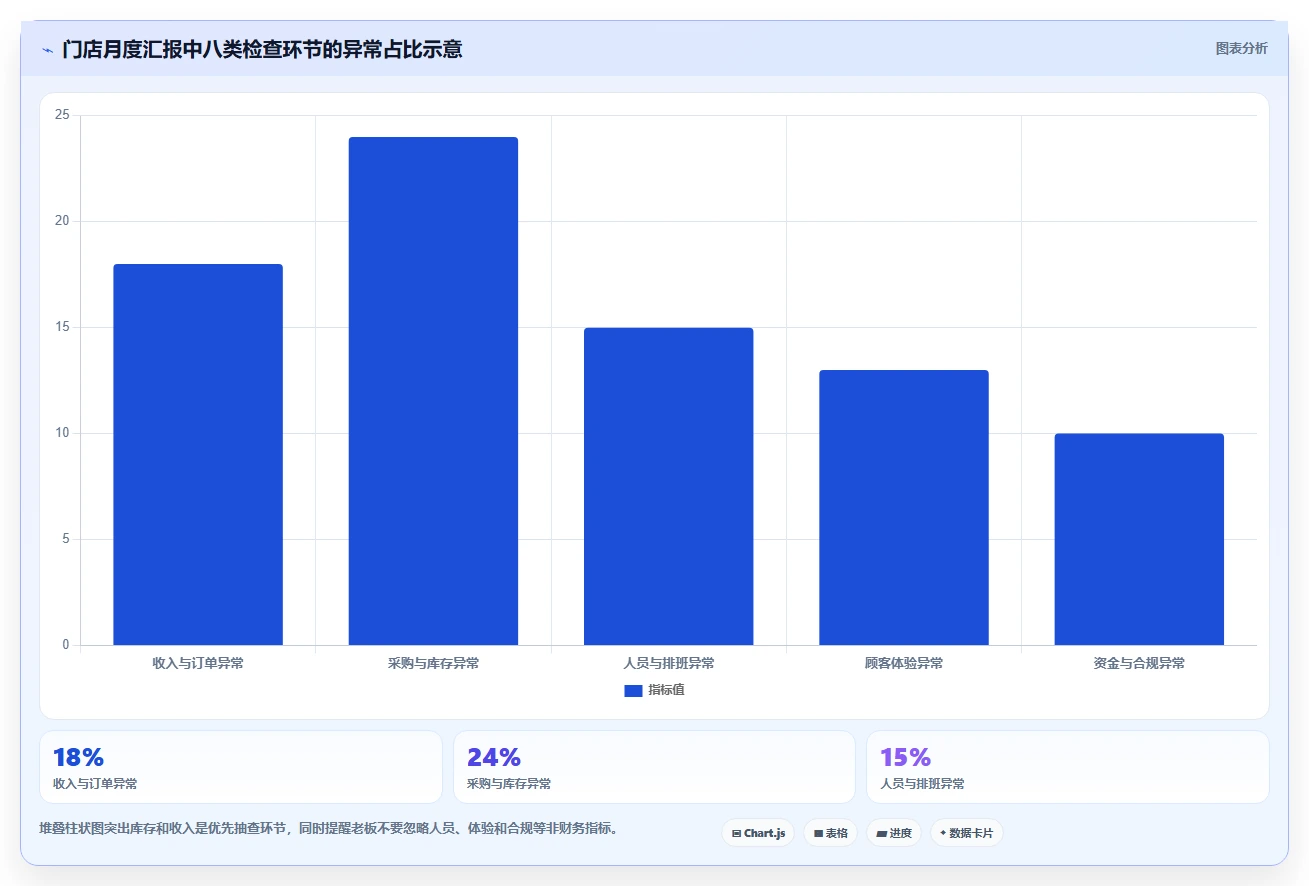Click the chart title 门店月度汇报中八类检查环节的异常占比示意
The height and width of the screenshot is (886, 1309).
(x=262, y=49)
